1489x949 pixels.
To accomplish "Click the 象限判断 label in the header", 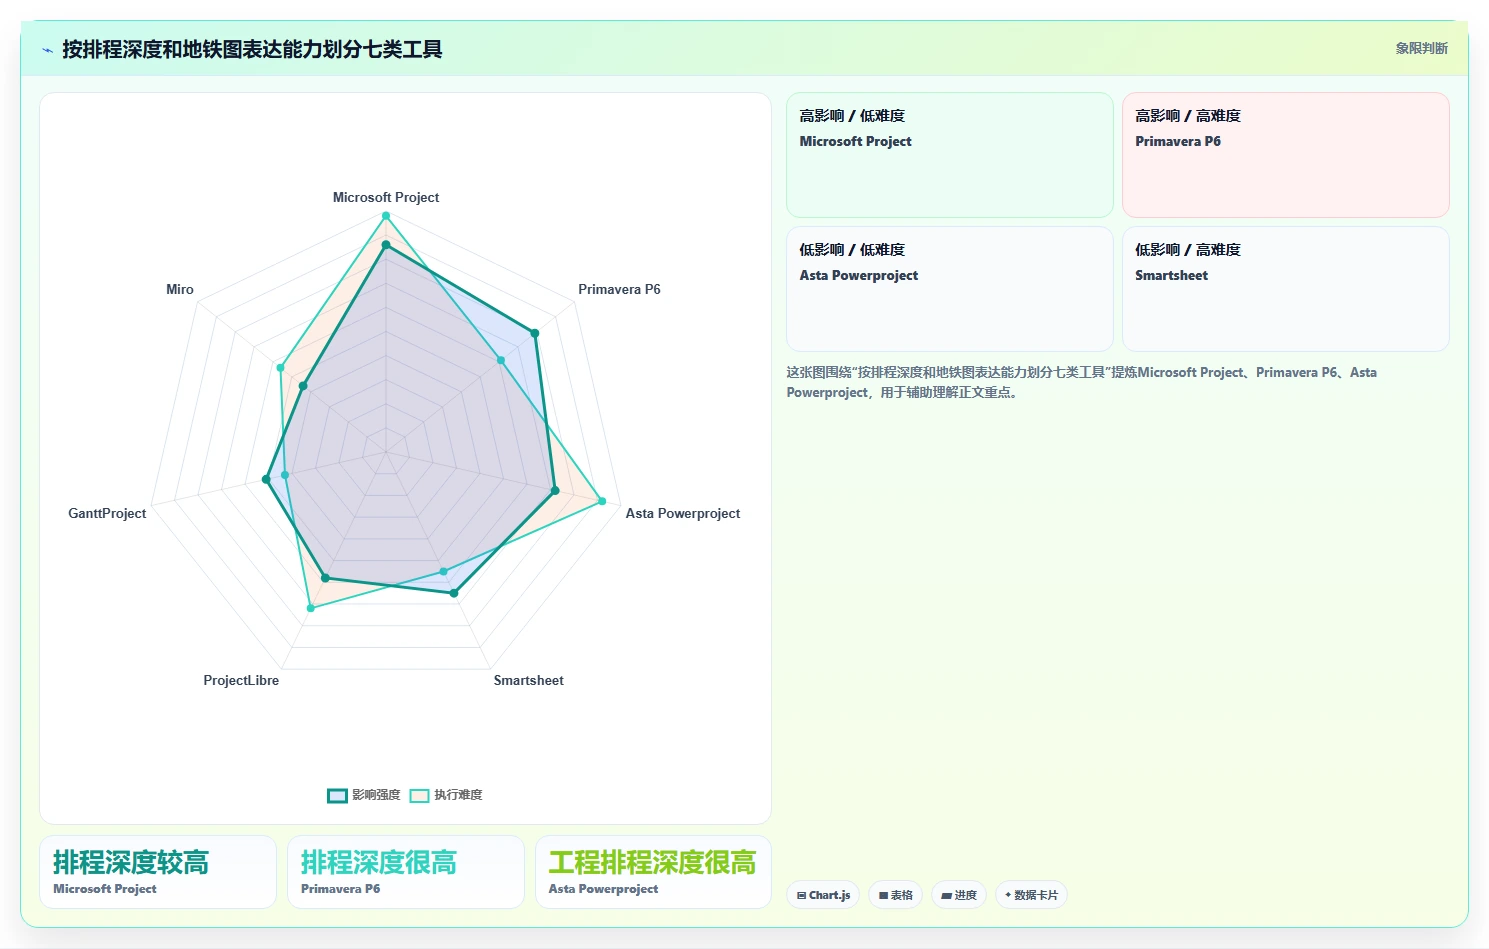I will point(1421,48).
